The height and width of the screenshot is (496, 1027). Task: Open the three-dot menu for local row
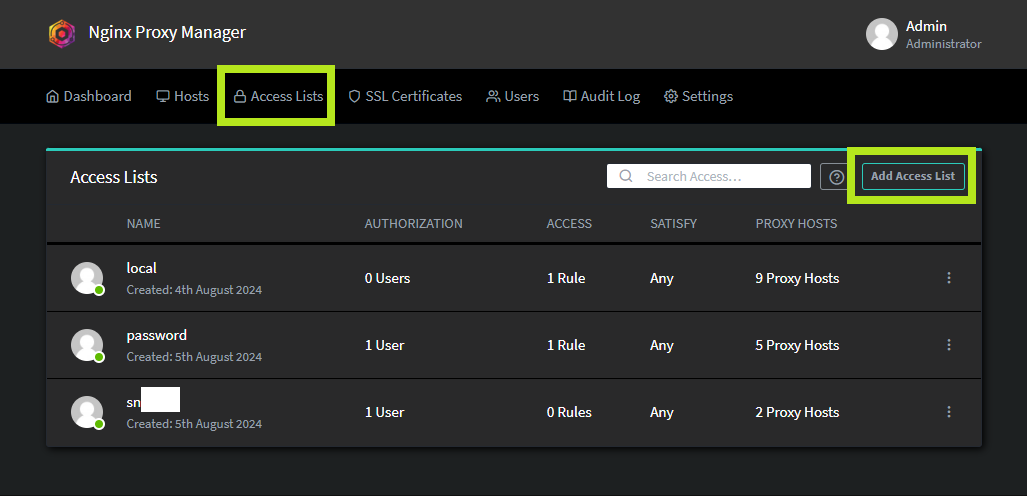pyautogui.click(x=948, y=278)
